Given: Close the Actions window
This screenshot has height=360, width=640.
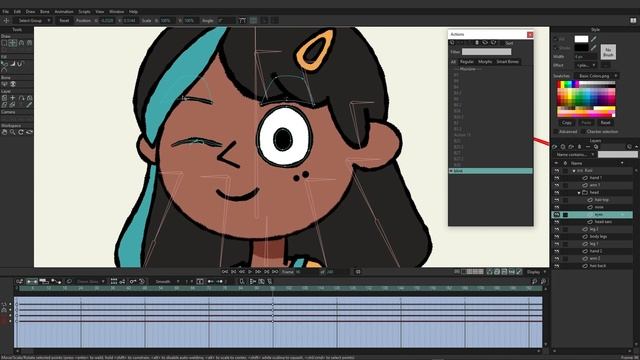Looking at the screenshot, I should point(530,35).
